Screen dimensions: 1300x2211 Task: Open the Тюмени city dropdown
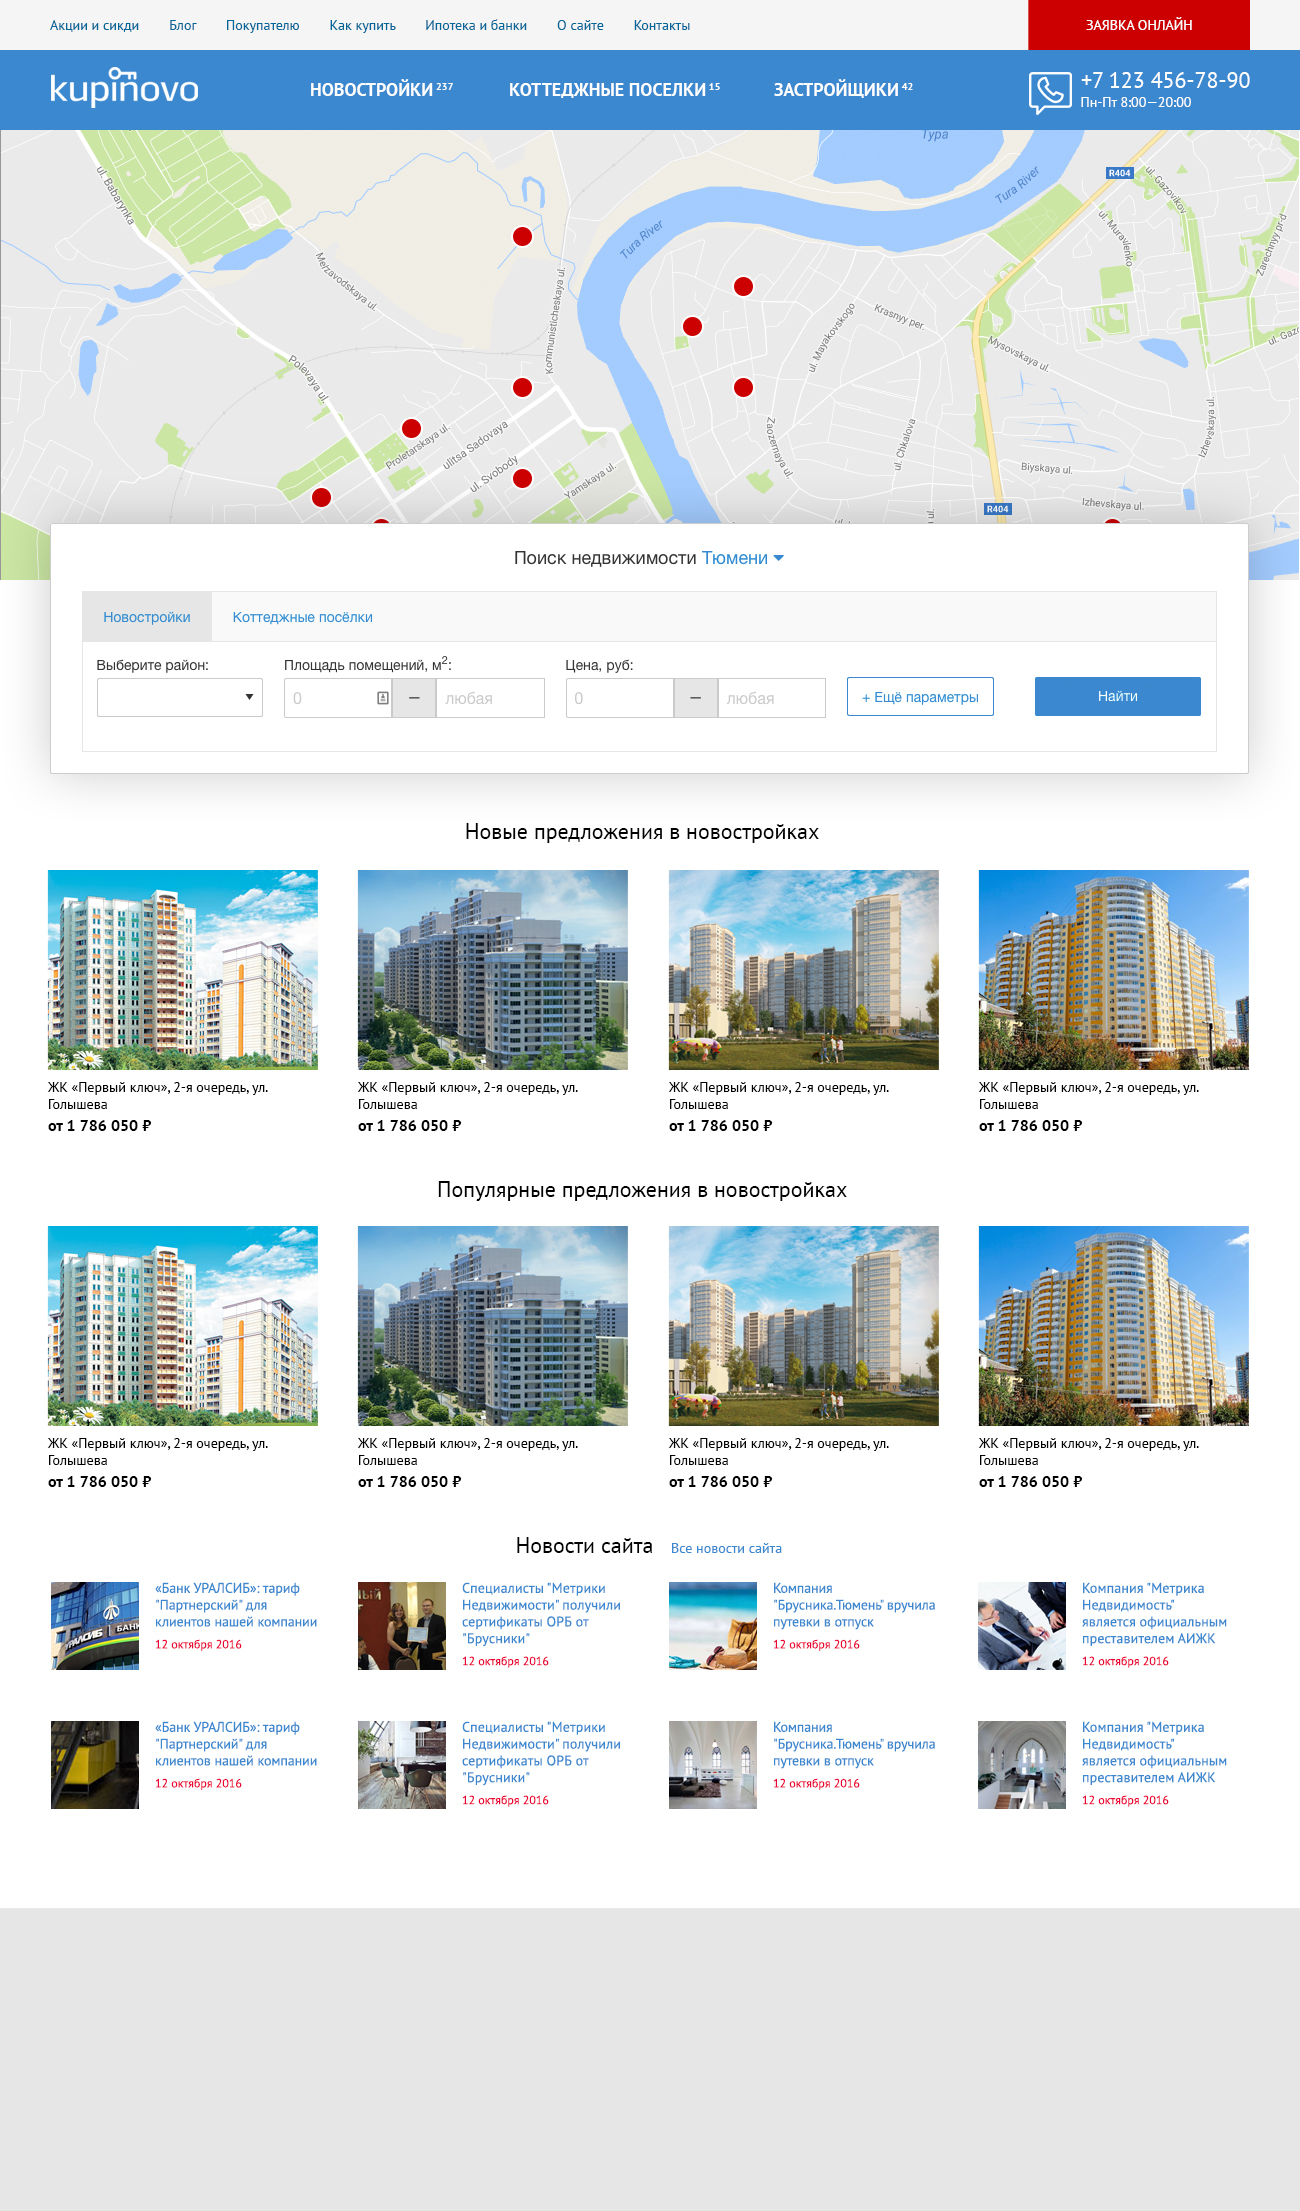click(742, 558)
